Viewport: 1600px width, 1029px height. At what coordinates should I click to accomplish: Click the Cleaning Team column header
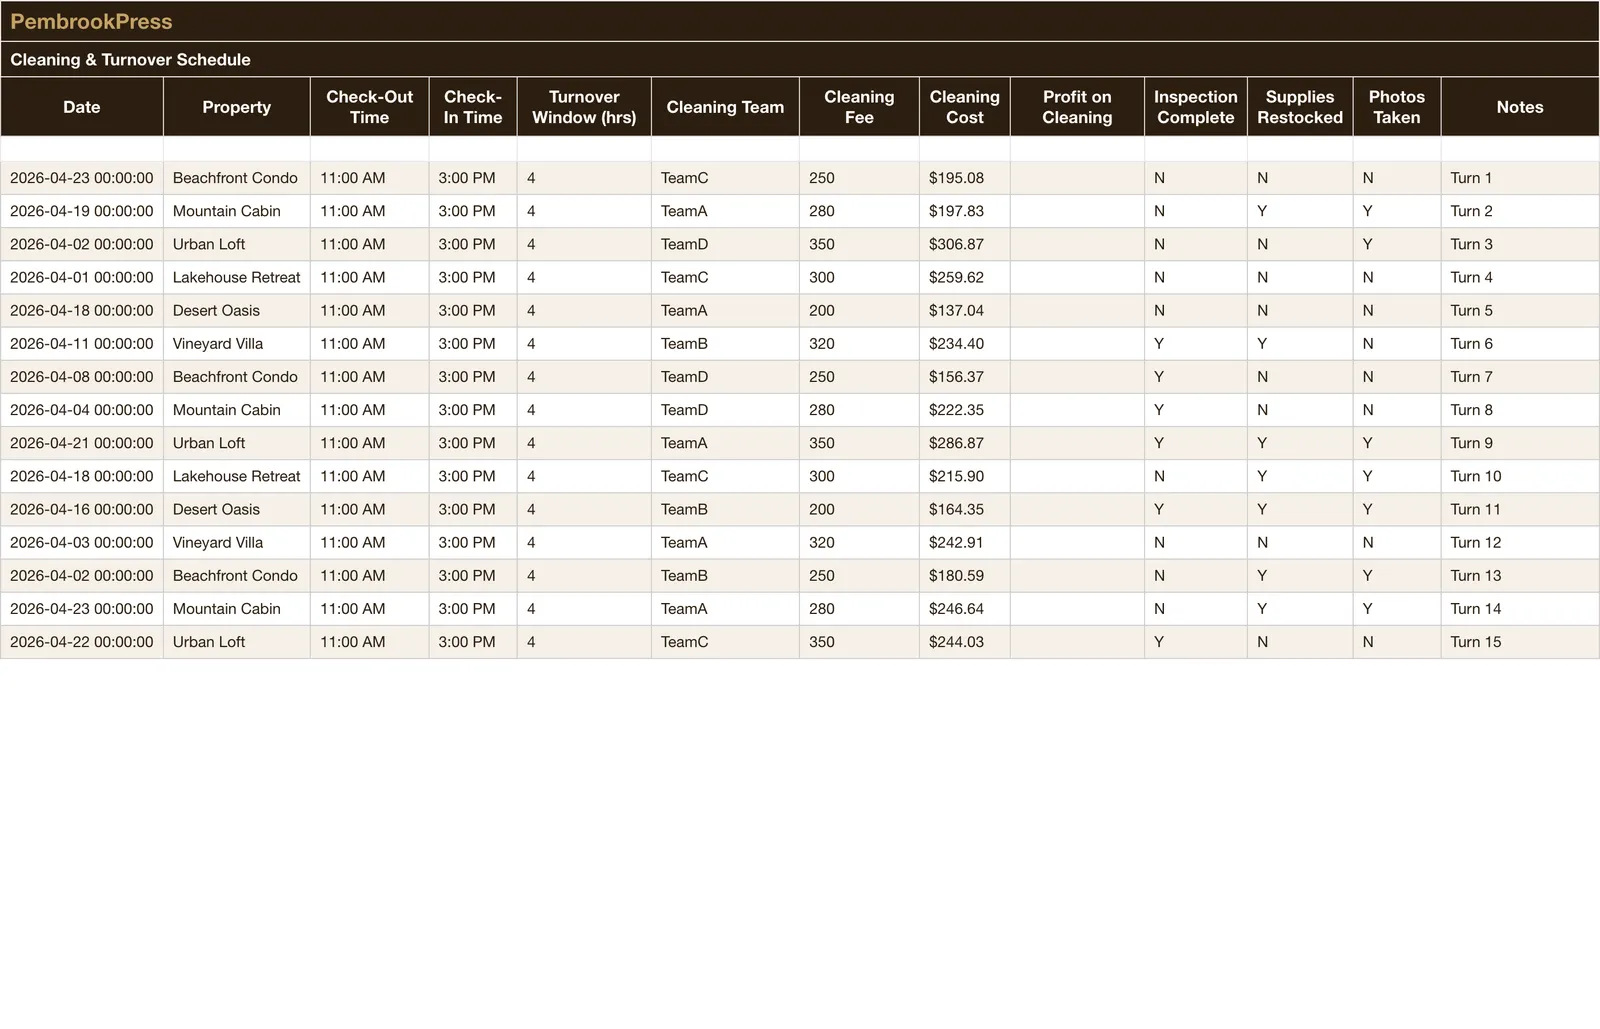click(725, 107)
